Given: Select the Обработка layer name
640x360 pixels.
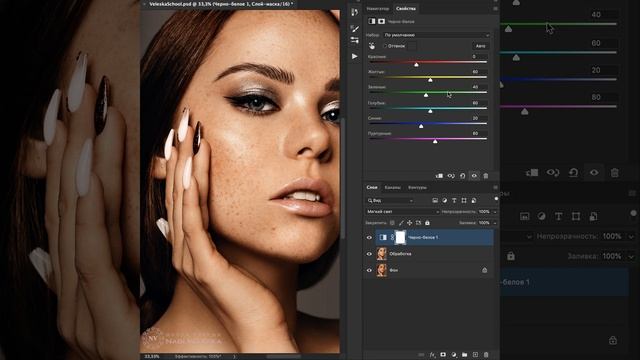Looking at the screenshot, I should (400, 254).
